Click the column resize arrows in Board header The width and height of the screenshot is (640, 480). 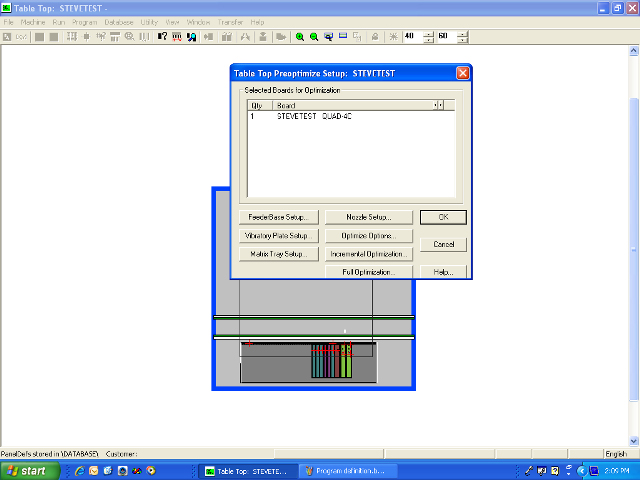[x=438, y=105]
